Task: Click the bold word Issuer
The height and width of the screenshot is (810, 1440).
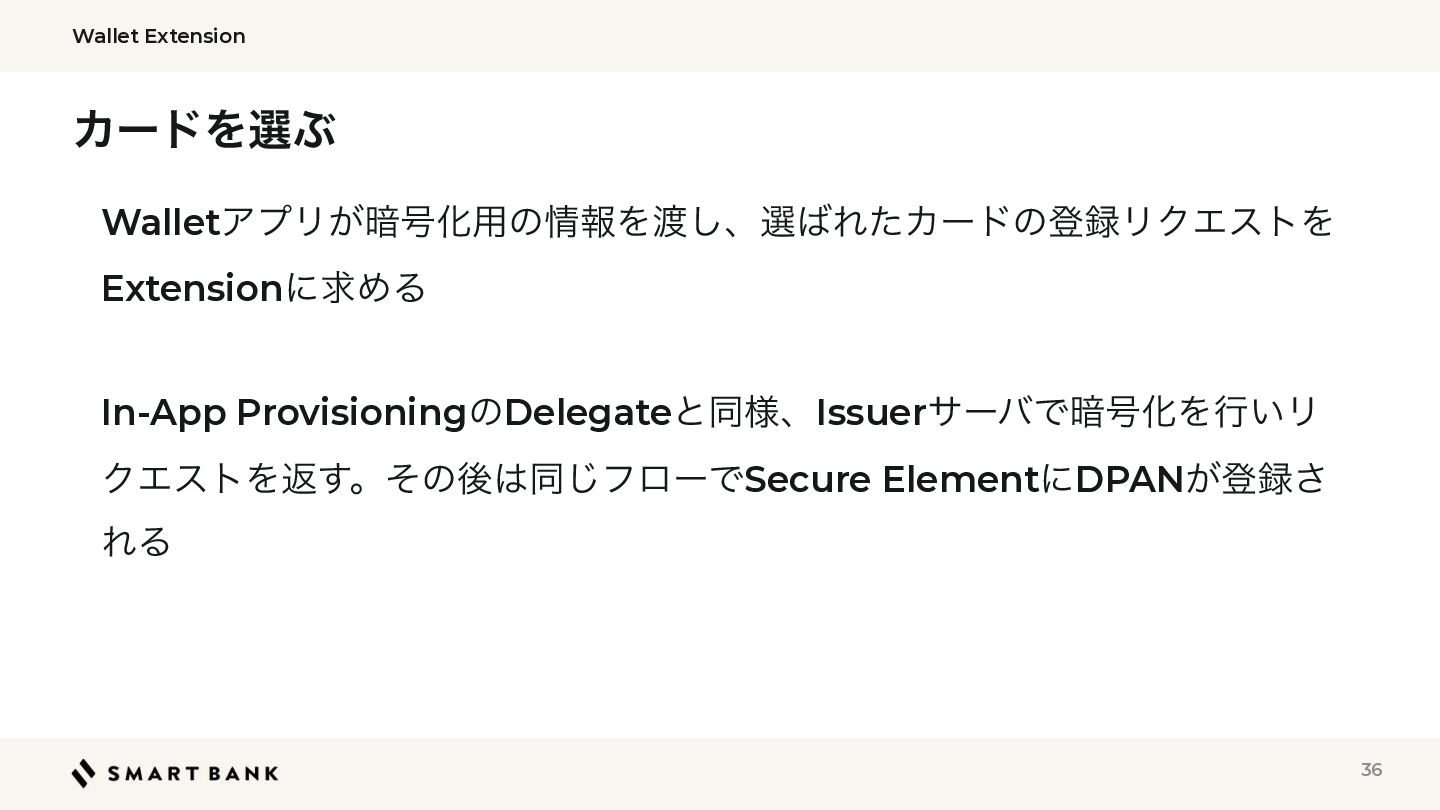Action: [871, 412]
